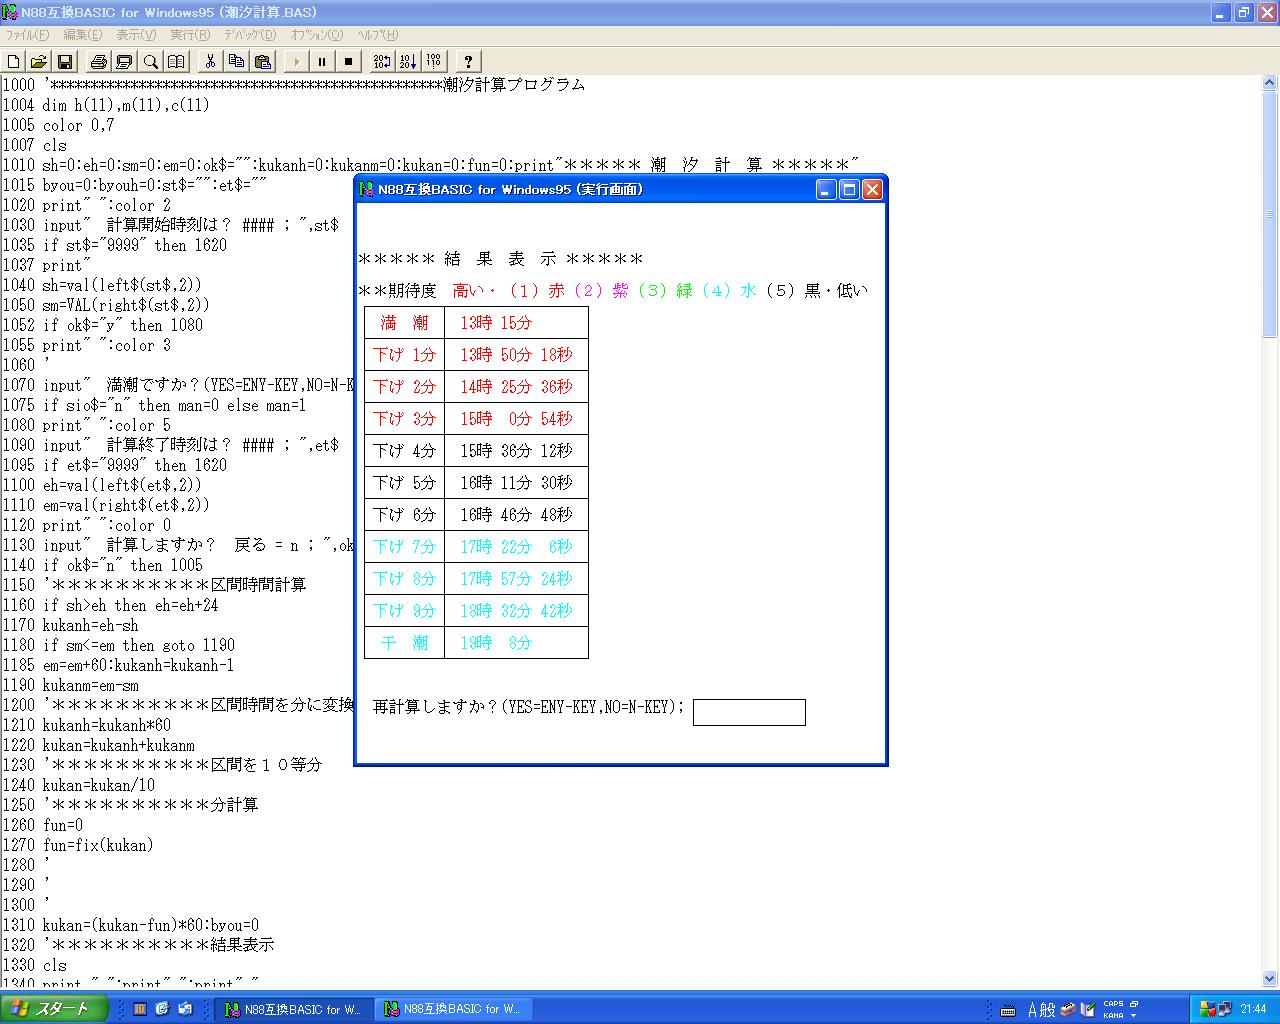Image resolution: width=1280 pixels, height=1024 pixels.
Task: Click the 15時 36分 12秒 cell
Action: point(516,450)
